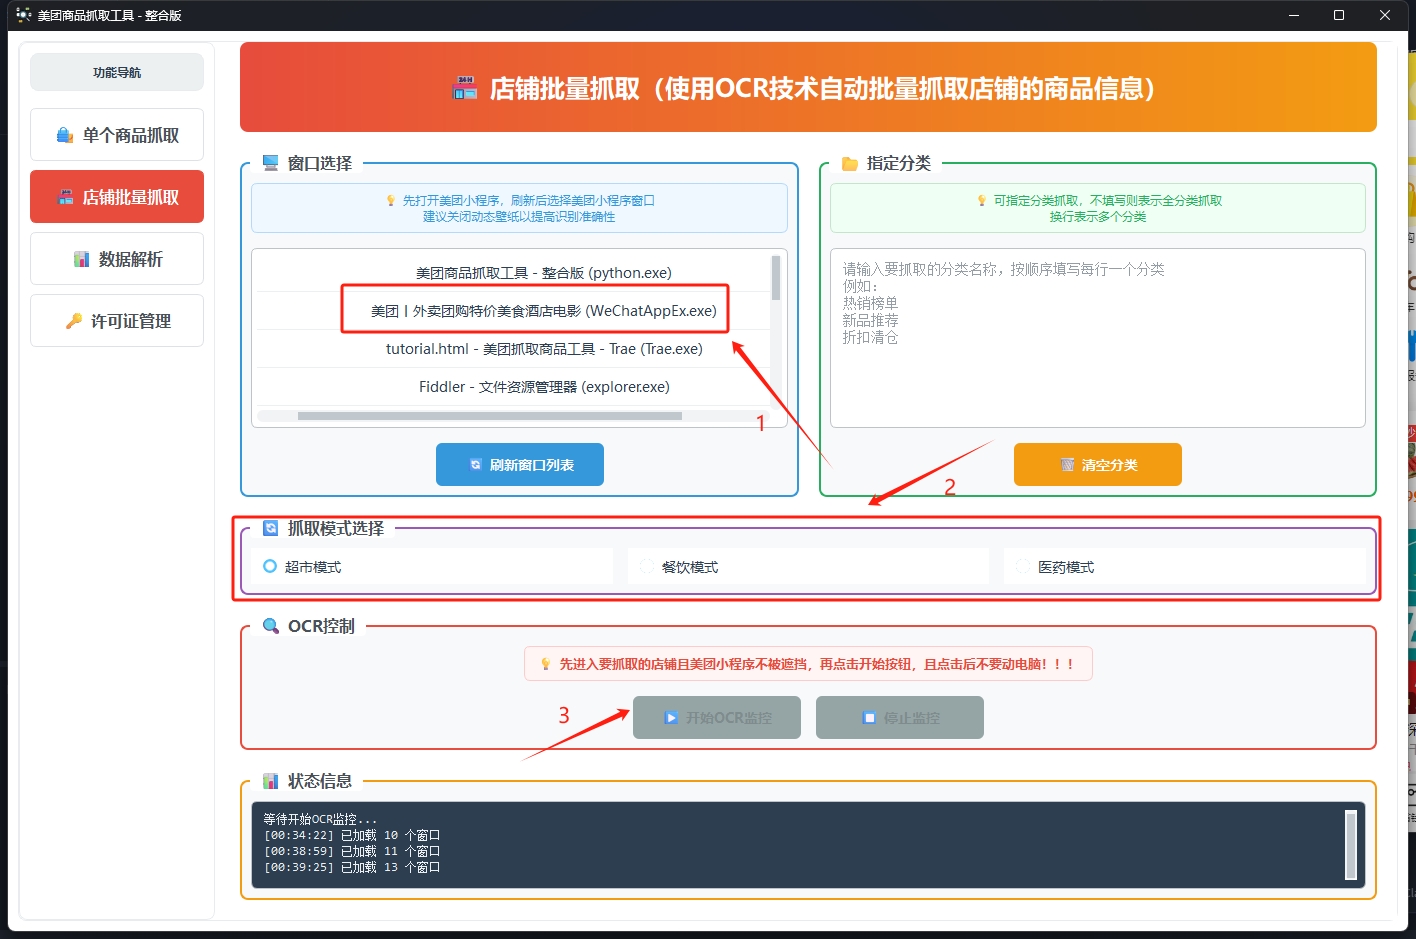The image size is (1416, 939).
Task: Click the icon beside 抓取模式选择
Action: click(270, 528)
